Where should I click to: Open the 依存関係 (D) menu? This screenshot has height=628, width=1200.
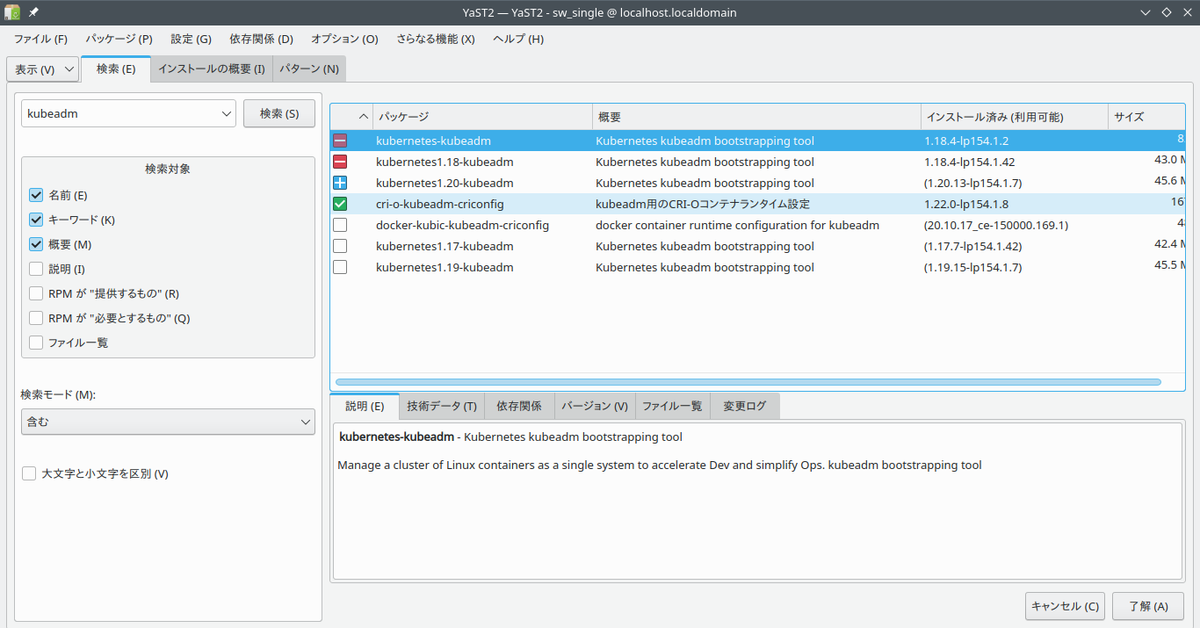pyautogui.click(x=261, y=39)
